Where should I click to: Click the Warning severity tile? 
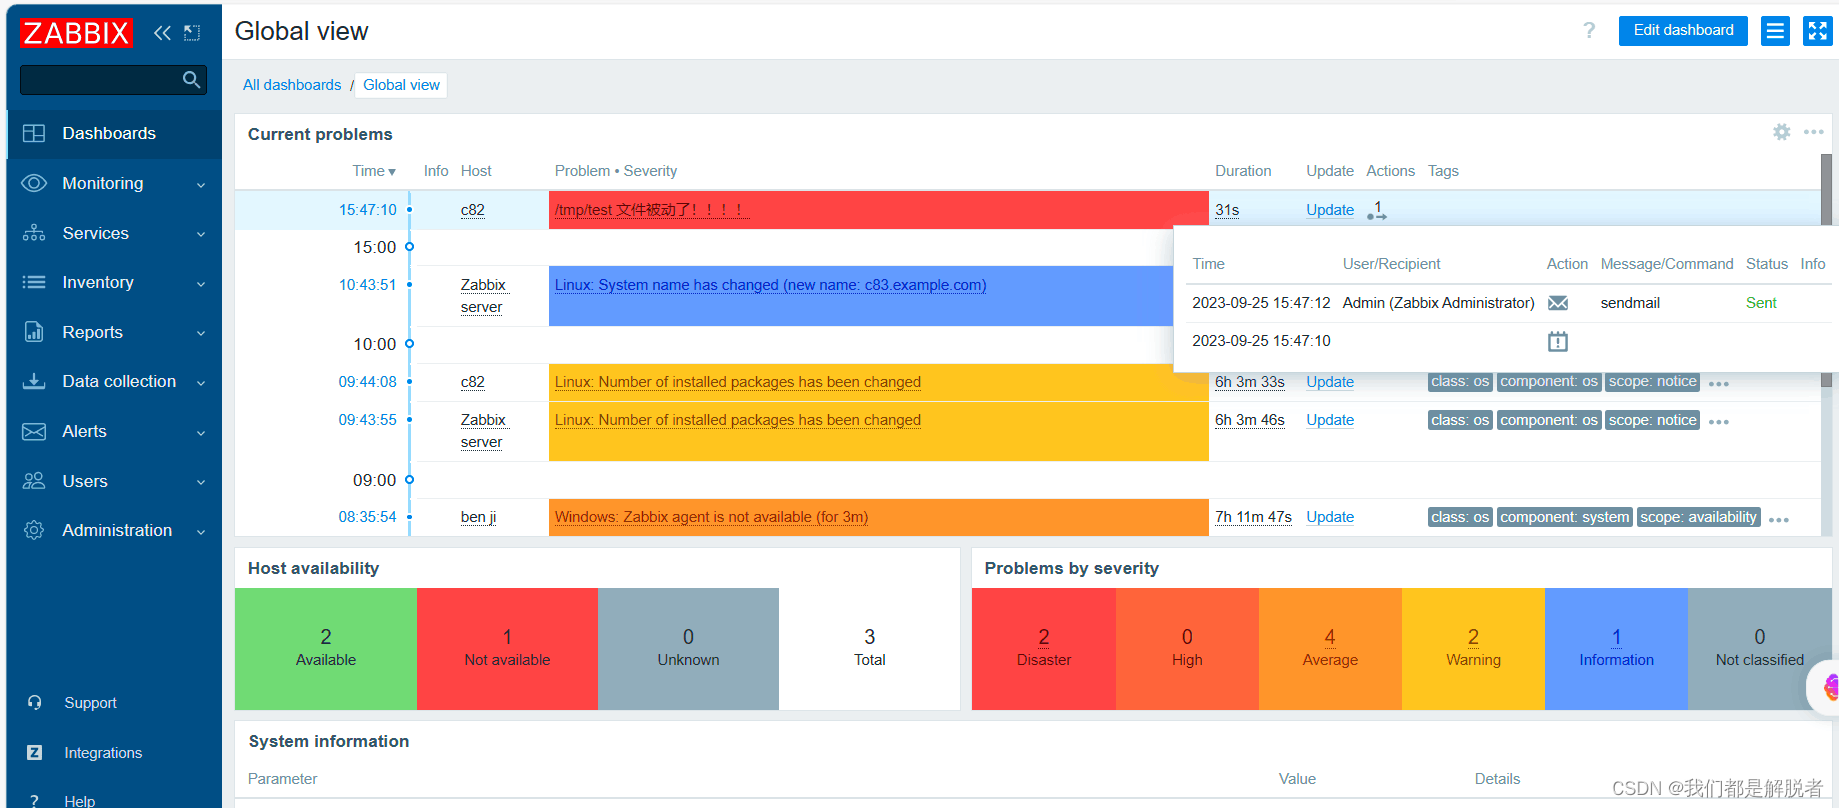1473,649
